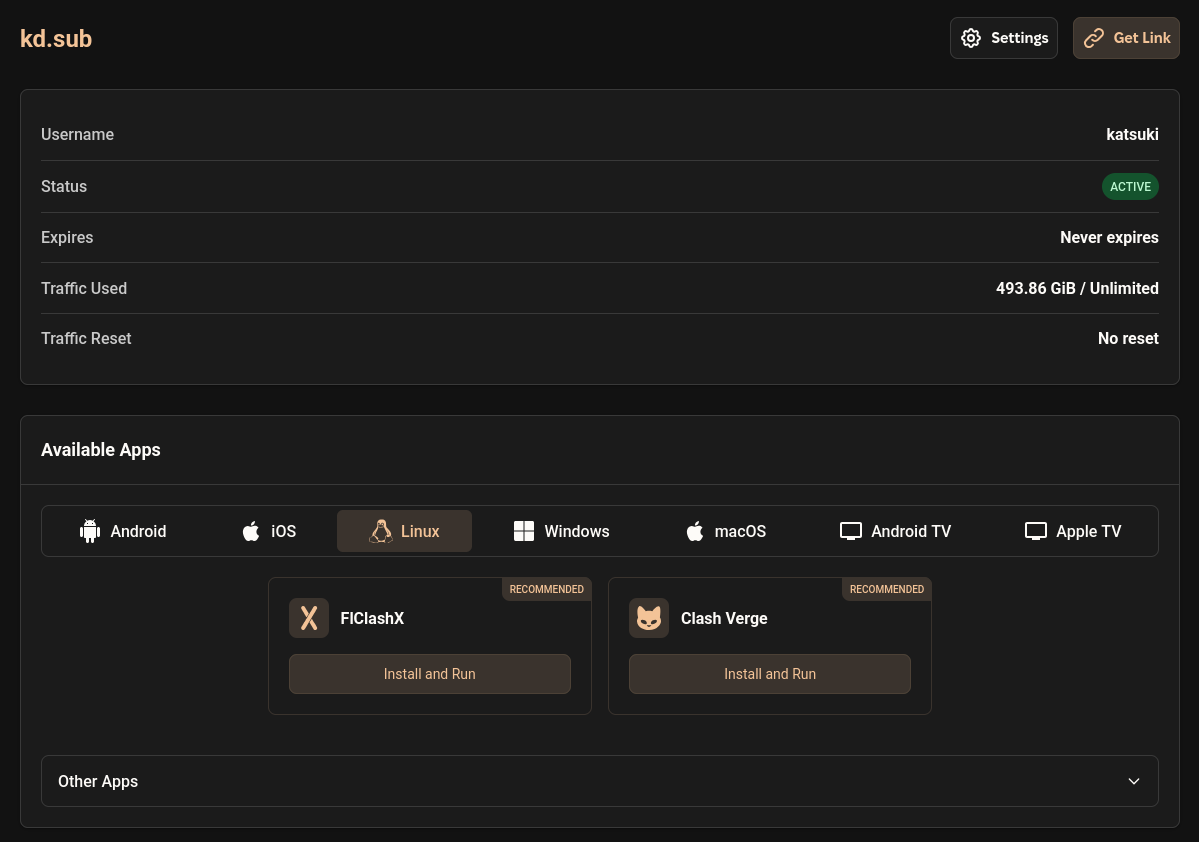Click the green ACTIVE status badge
1199x842 pixels.
pos(1130,187)
